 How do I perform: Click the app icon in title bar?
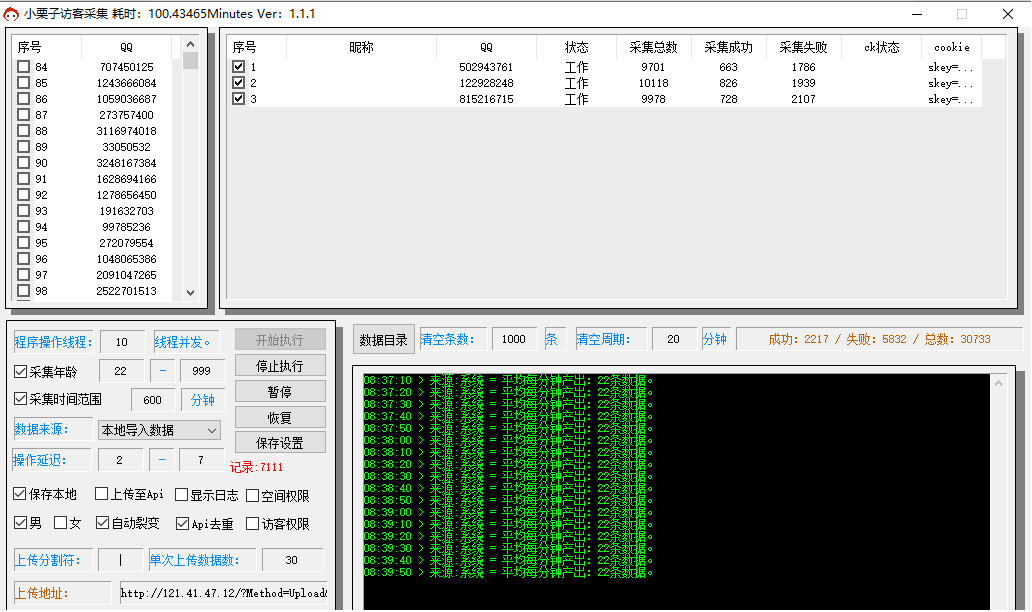click(x=12, y=14)
